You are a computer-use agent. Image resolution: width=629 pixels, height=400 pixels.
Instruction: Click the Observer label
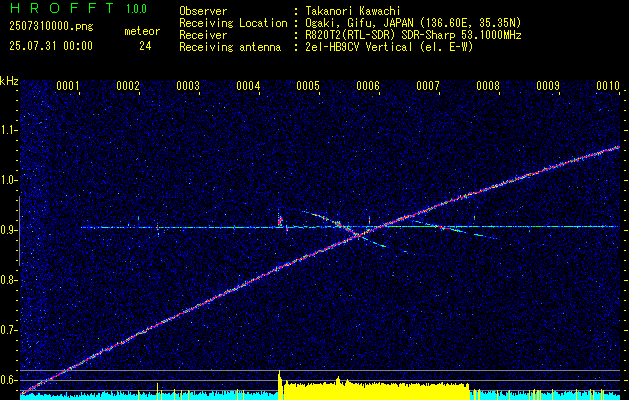tap(203, 11)
